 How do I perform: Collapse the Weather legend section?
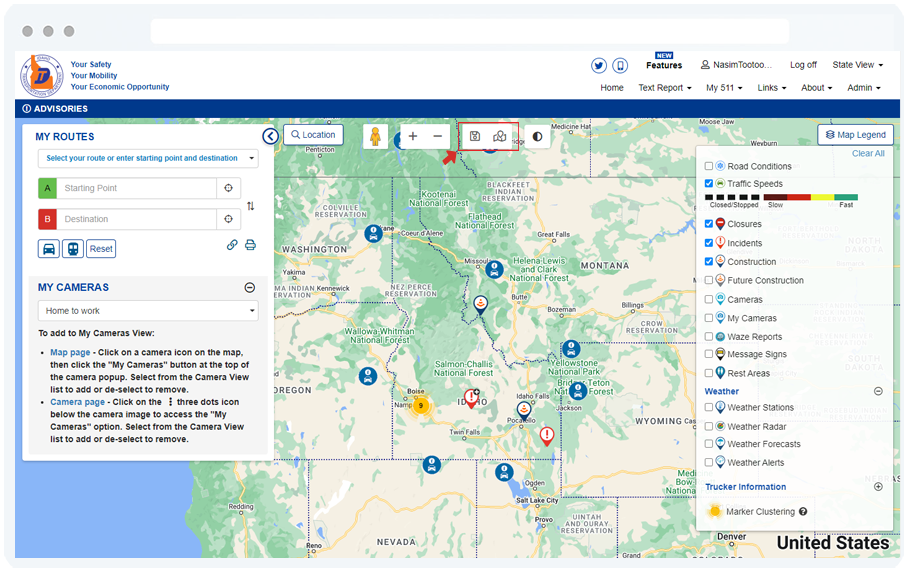[878, 392]
